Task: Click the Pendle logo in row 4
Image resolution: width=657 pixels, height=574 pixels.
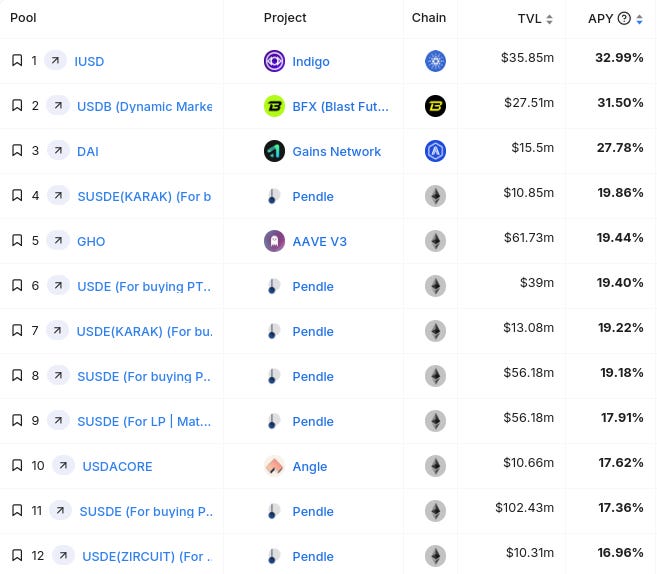Action: (274, 196)
